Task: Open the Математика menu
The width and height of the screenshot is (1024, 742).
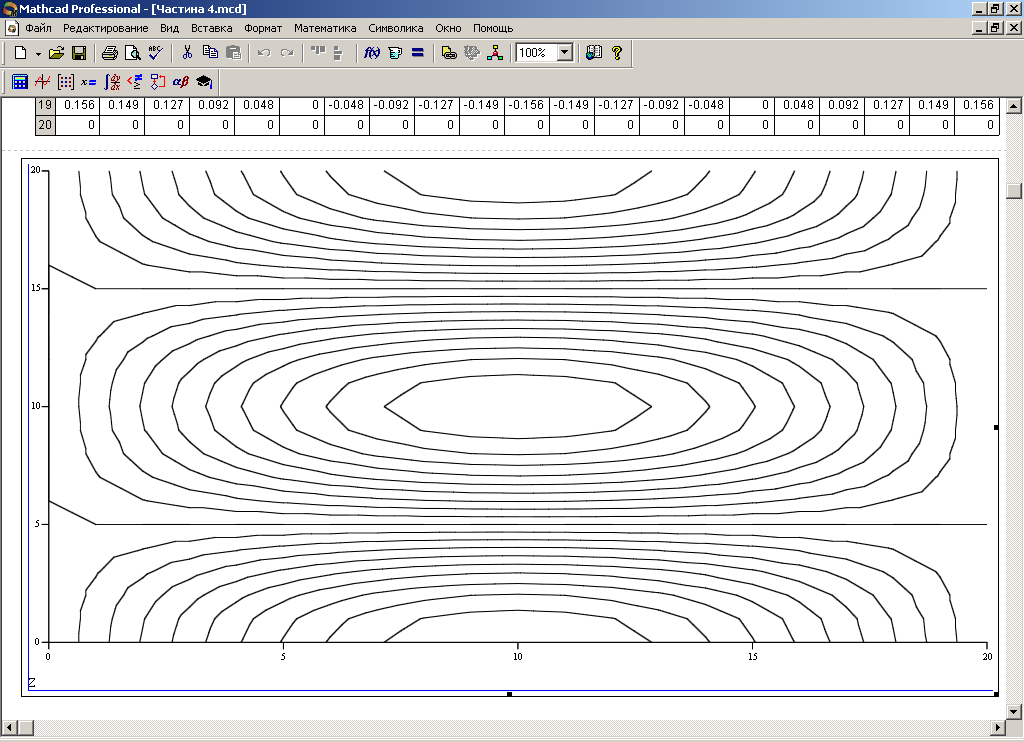Action: click(x=325, y=28)
